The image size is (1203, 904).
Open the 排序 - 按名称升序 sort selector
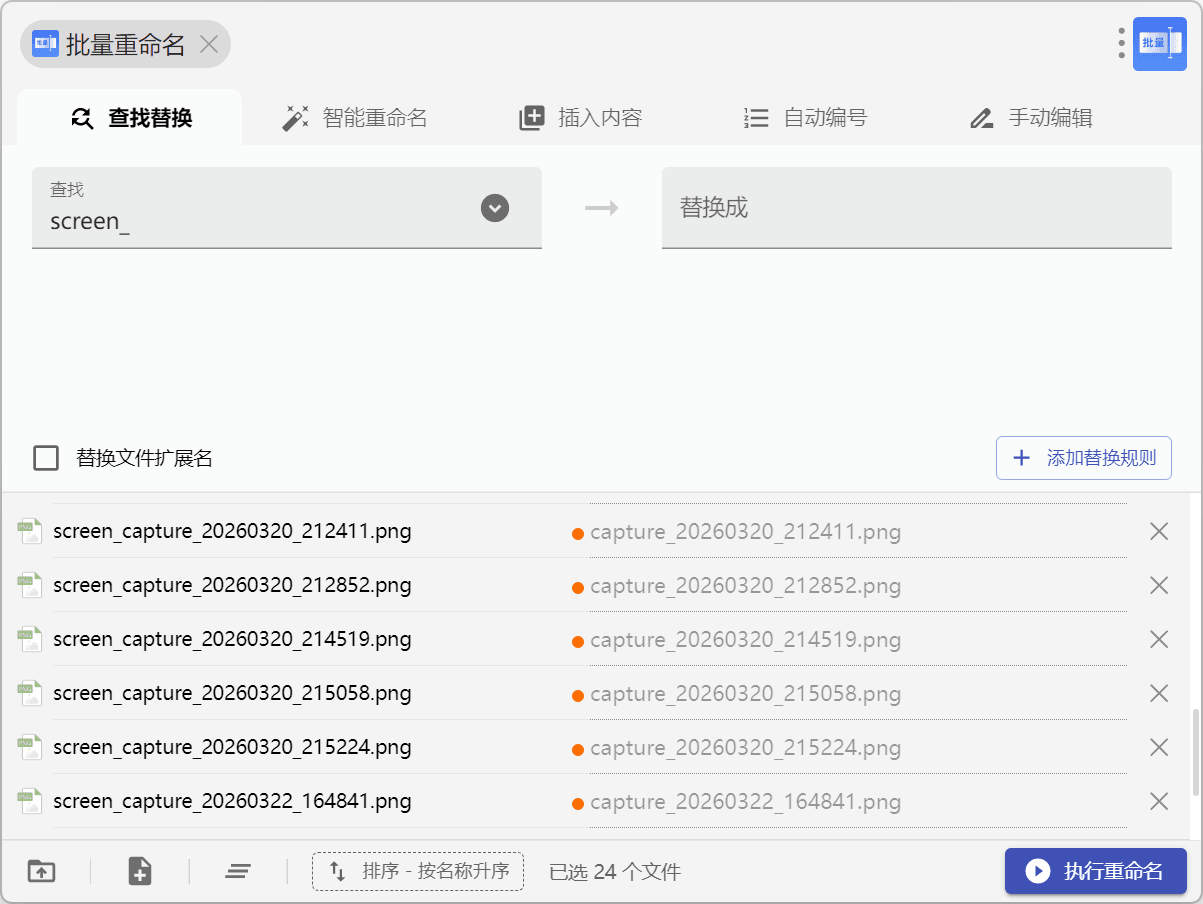(418, 871)
